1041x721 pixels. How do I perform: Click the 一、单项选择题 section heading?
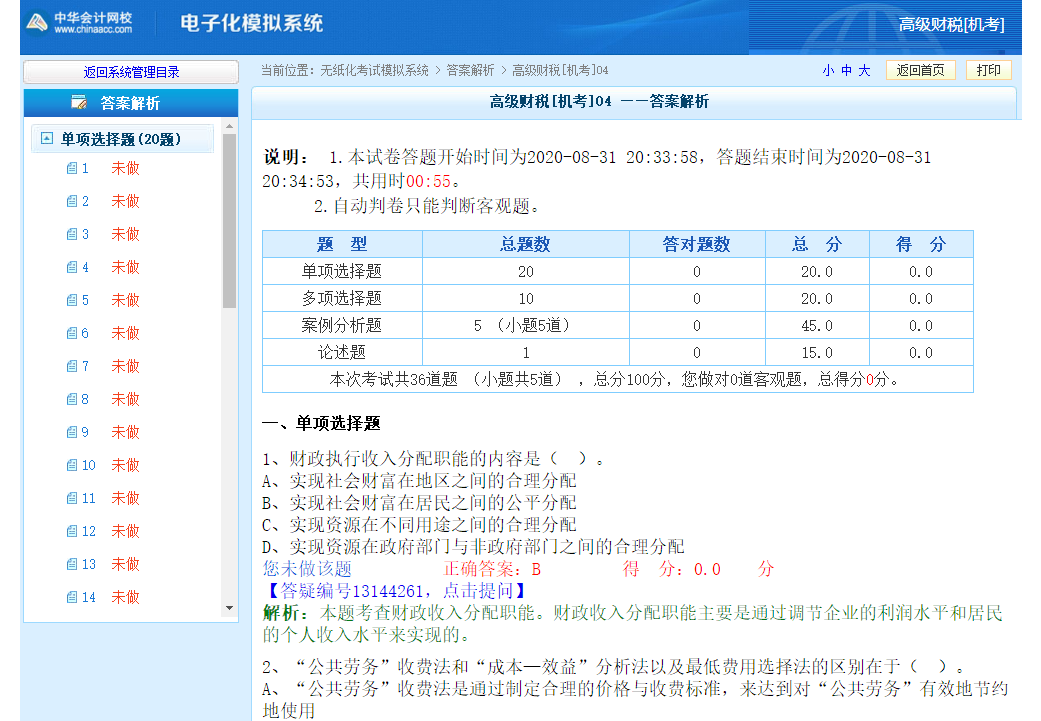coord(321,424)
